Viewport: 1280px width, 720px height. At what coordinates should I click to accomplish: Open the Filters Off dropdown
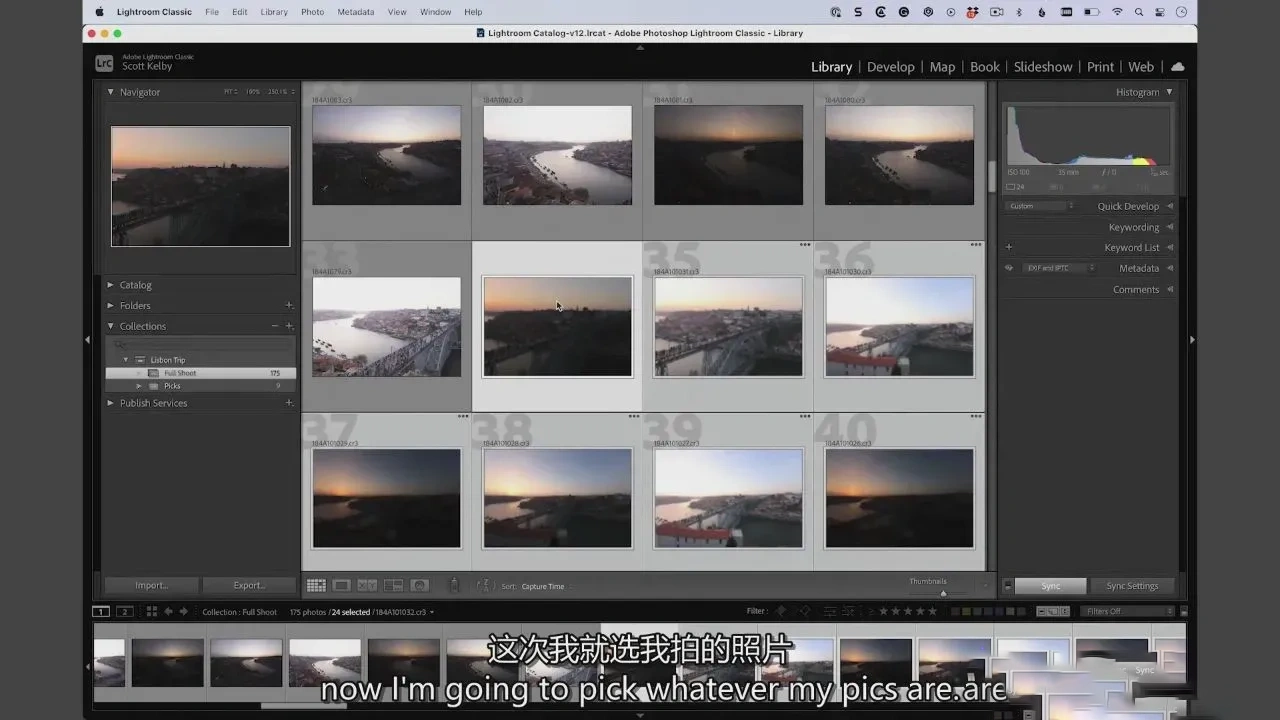click(x=1127, y=611)
